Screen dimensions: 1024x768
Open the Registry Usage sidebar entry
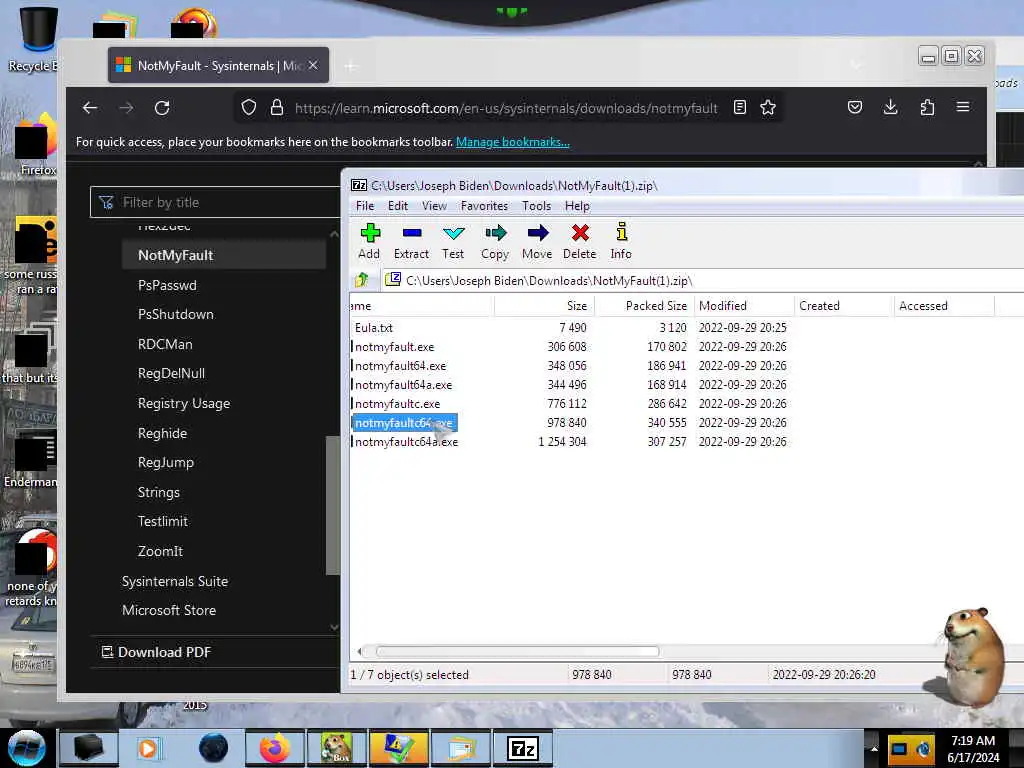click(x=184, y=404)
